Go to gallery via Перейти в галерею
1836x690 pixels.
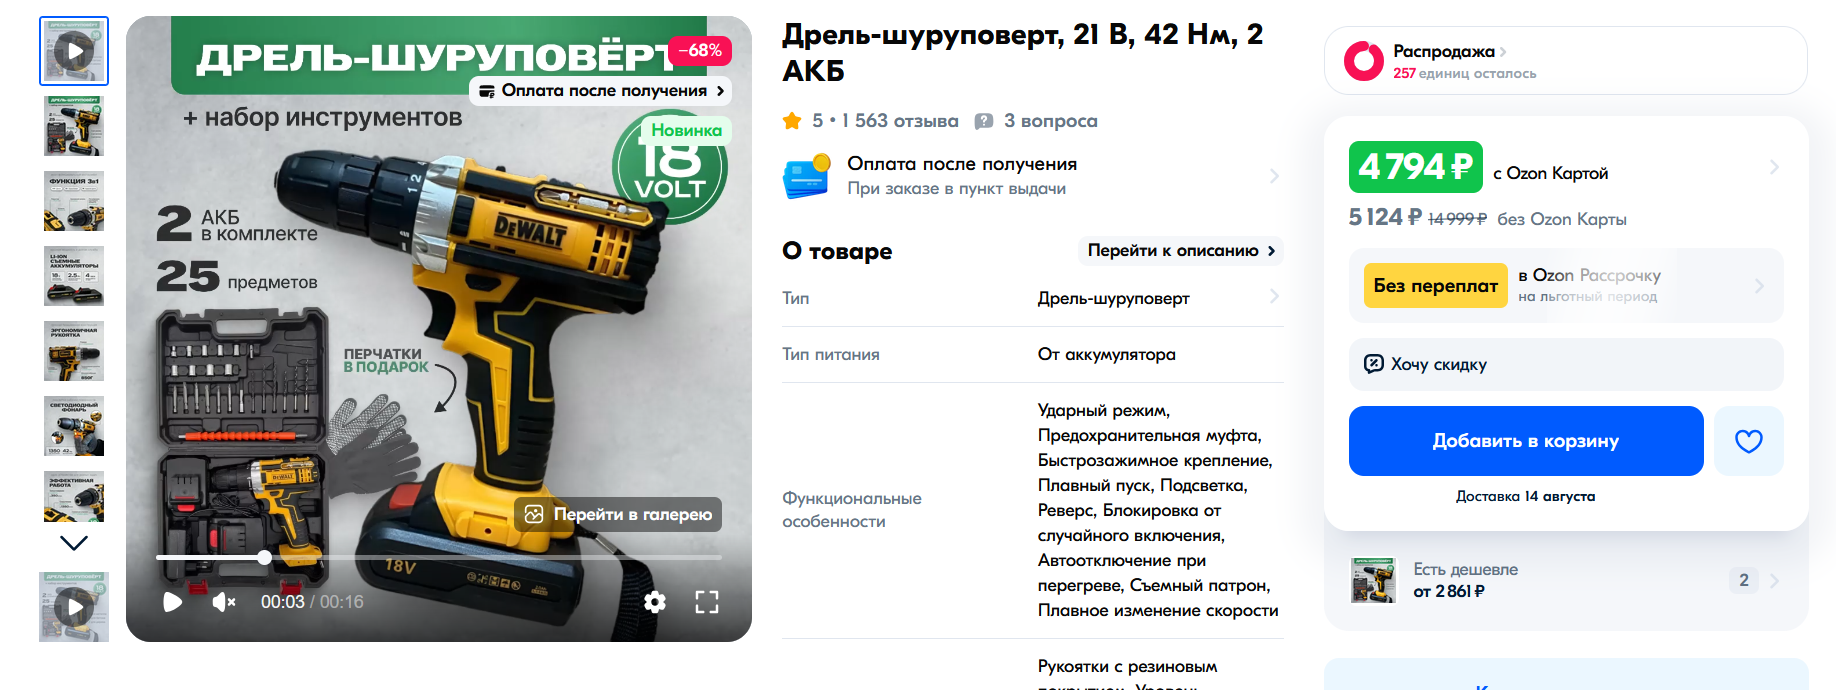pyautogui.click(x=618, y=514)
